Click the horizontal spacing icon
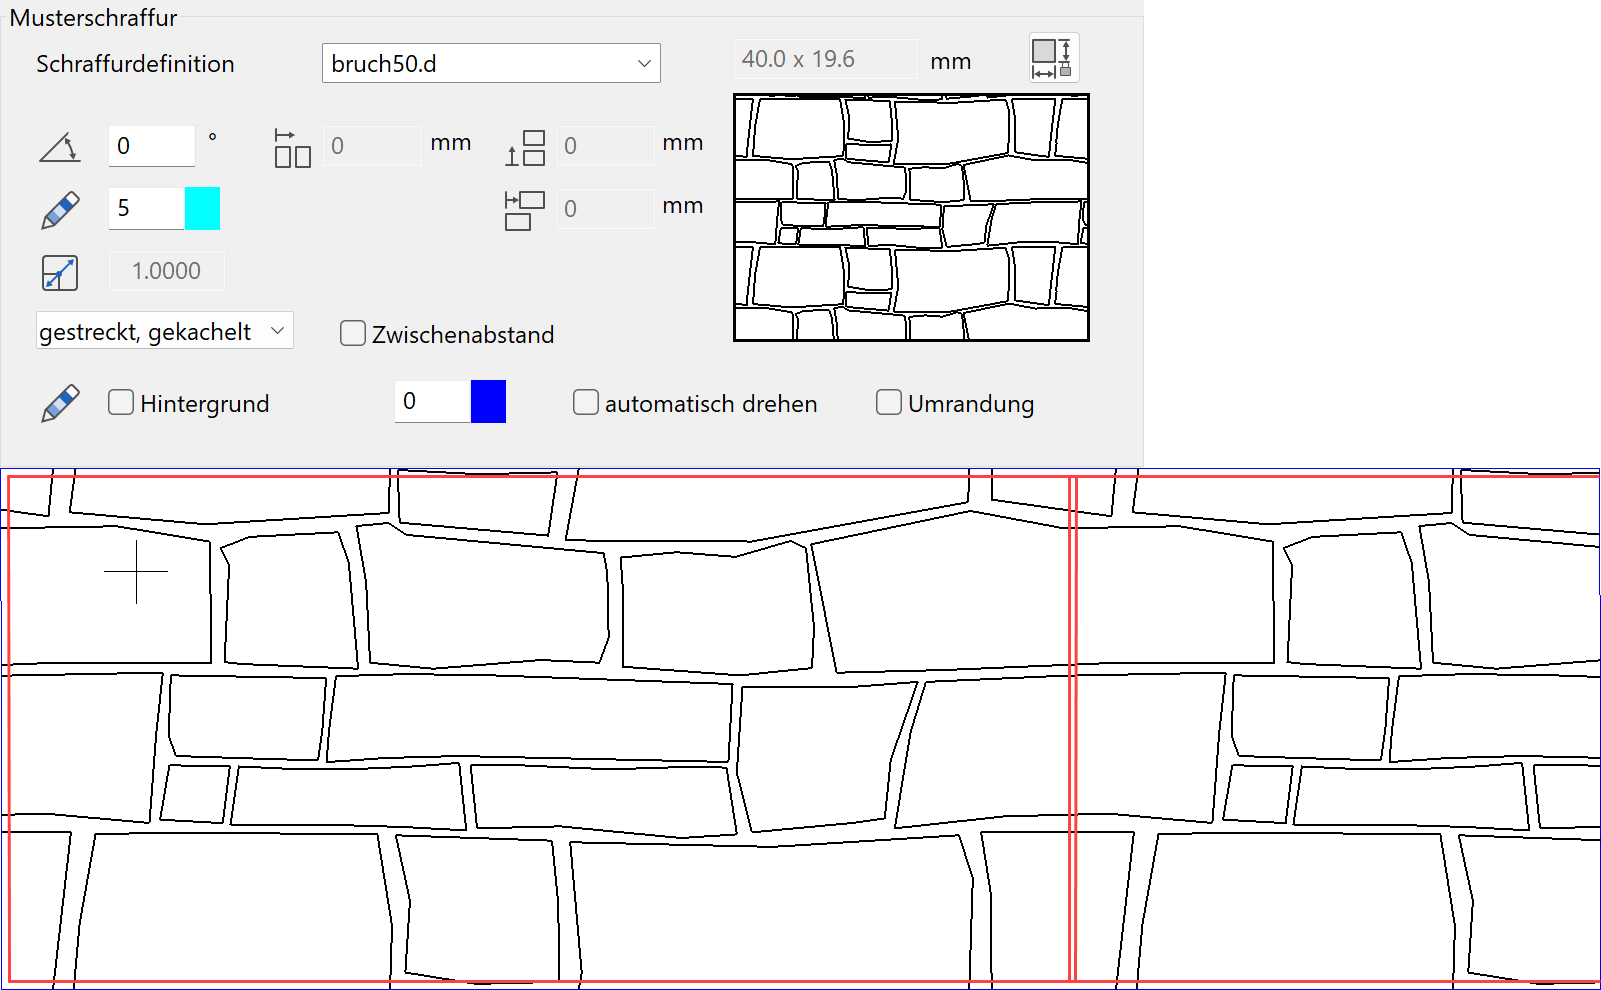1601x990 pixels. click(x=291, y=146)
